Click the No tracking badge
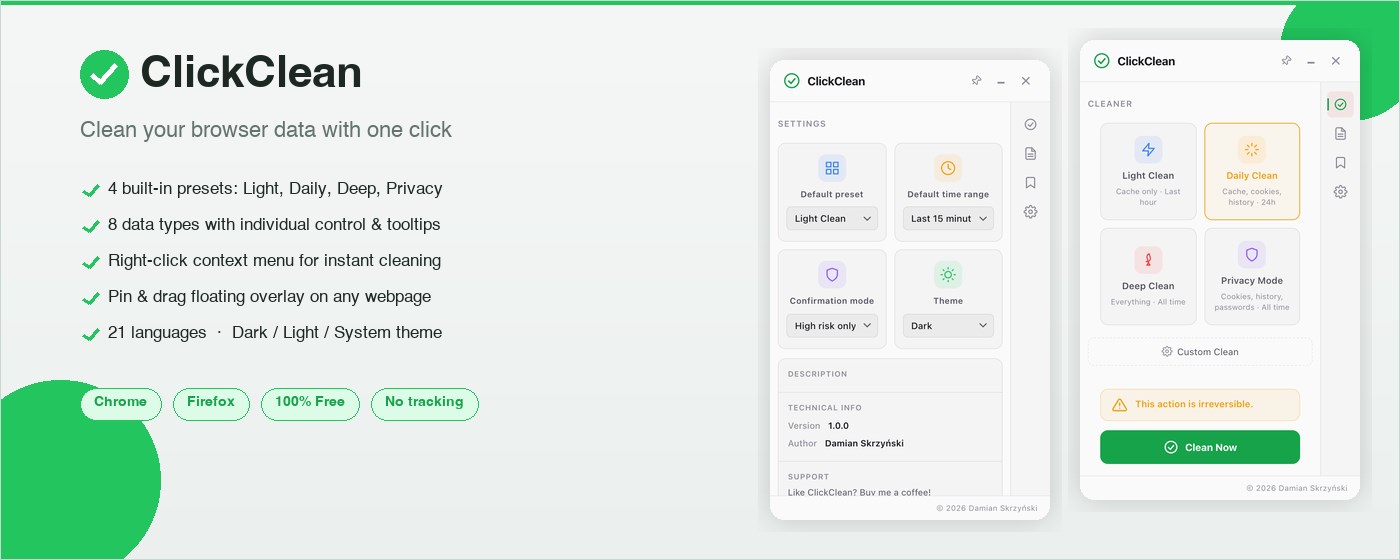This screenshot has width=1400, height=560. point(425,403)
